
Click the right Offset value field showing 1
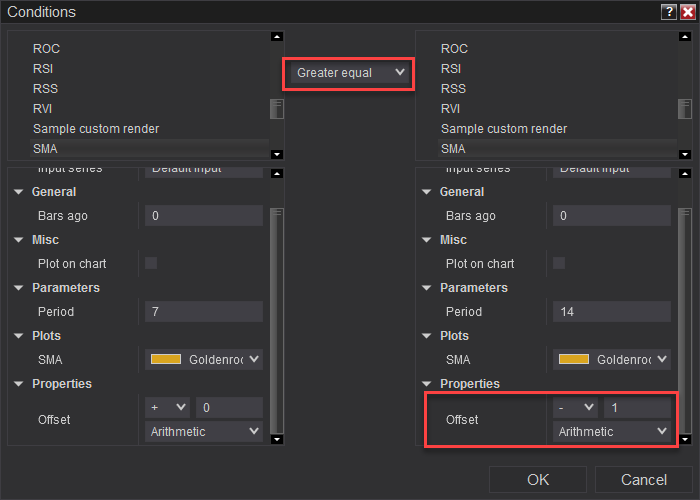pos(638,408)
